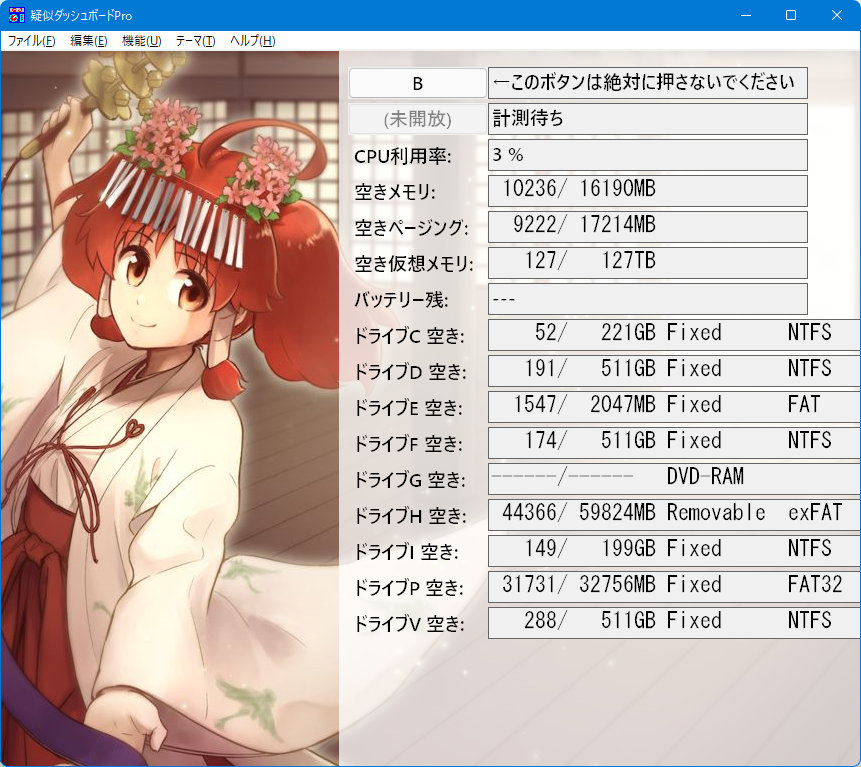Click the ドライブI 空き: label
Screen dimensions: 861x767
(406, 552)
